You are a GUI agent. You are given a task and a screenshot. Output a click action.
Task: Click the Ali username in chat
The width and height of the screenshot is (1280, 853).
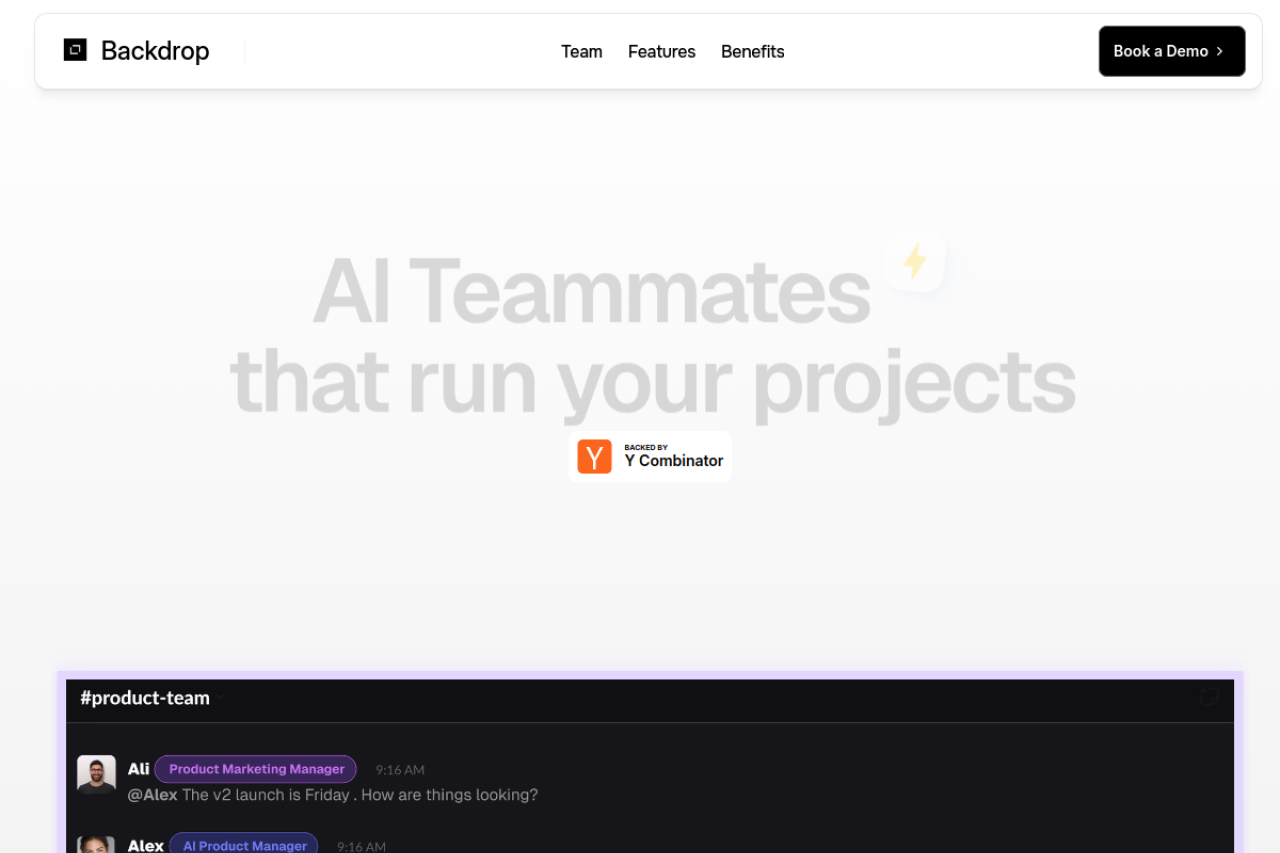click(x=139, y=769)
